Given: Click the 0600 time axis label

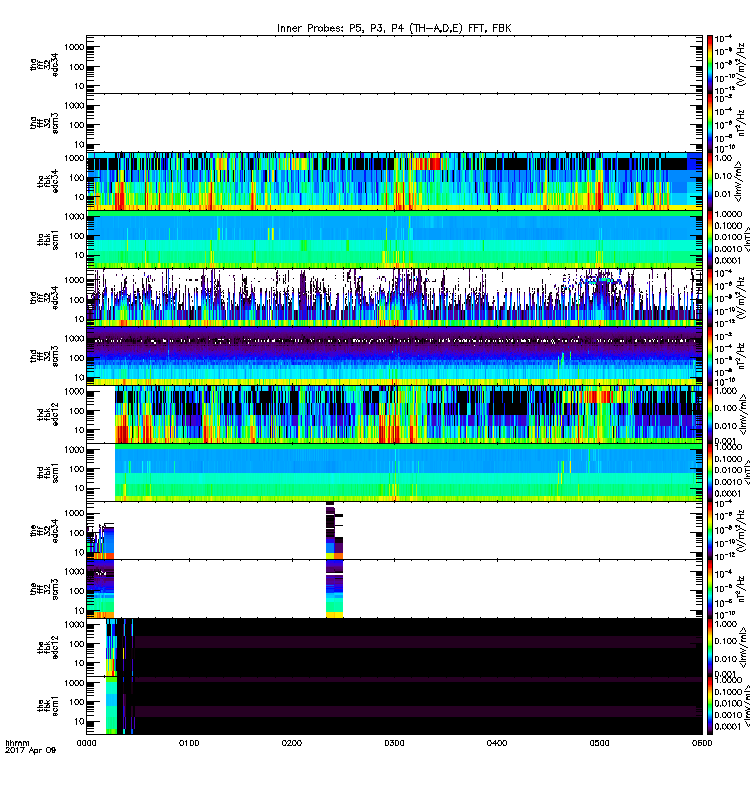Looking at the screenshot, I should coord(702,743).
